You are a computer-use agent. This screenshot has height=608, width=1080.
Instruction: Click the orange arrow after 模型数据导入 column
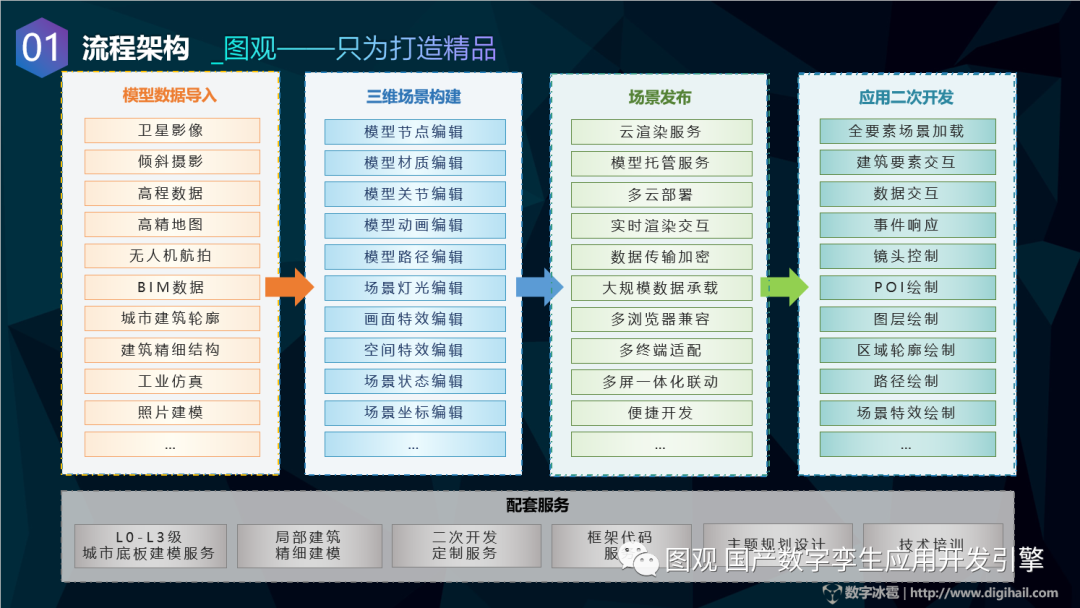click(289, 287)
